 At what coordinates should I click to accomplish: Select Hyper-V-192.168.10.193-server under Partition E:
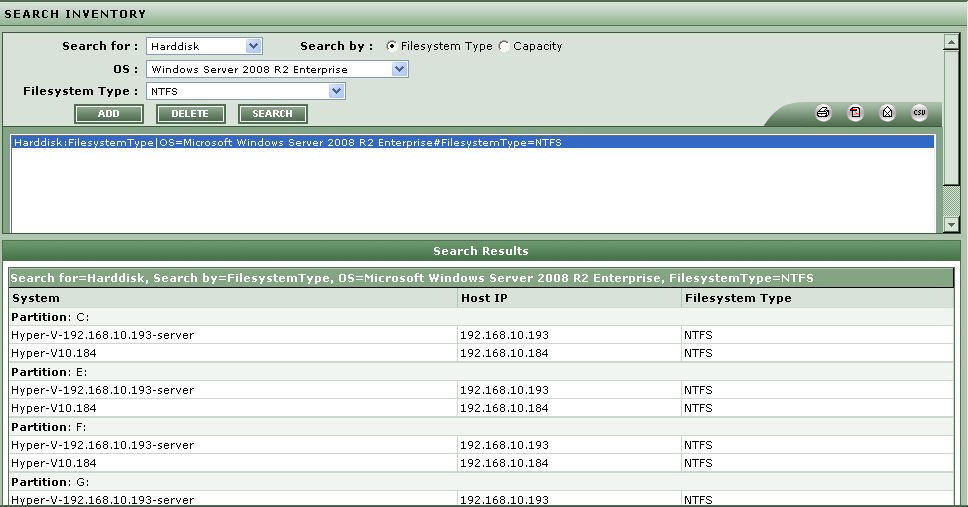102,390
